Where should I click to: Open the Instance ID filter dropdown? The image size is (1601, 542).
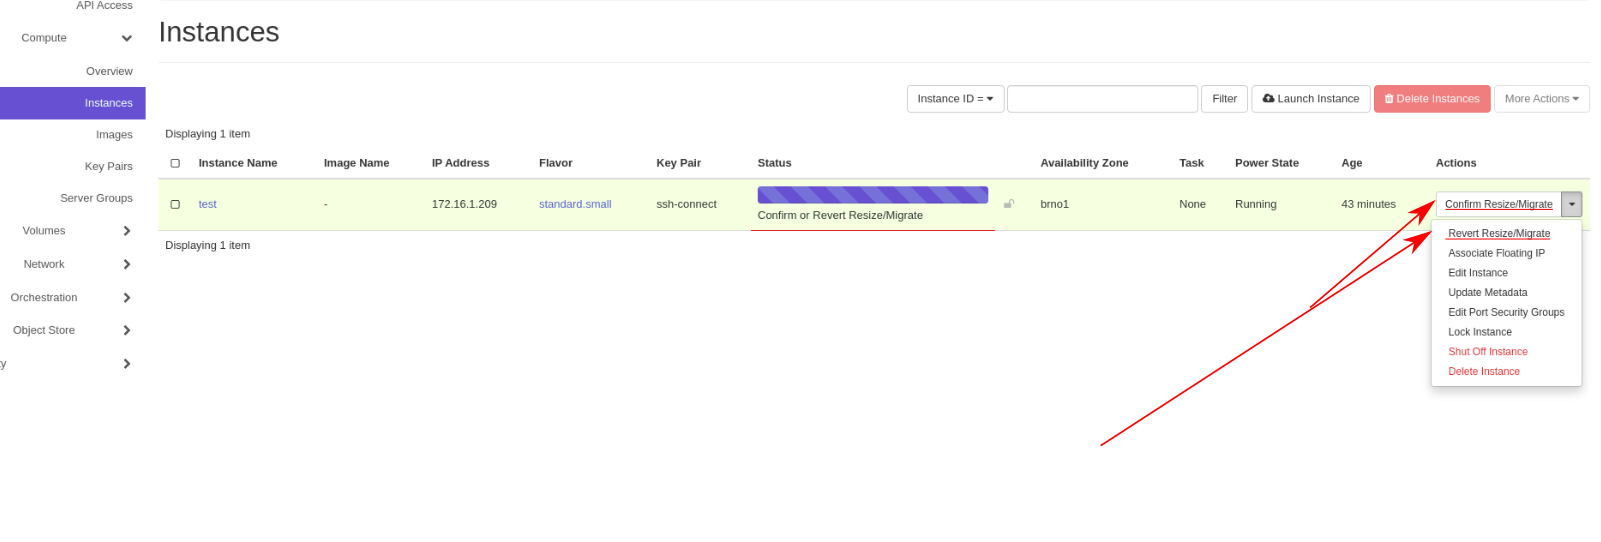[955, 99]
